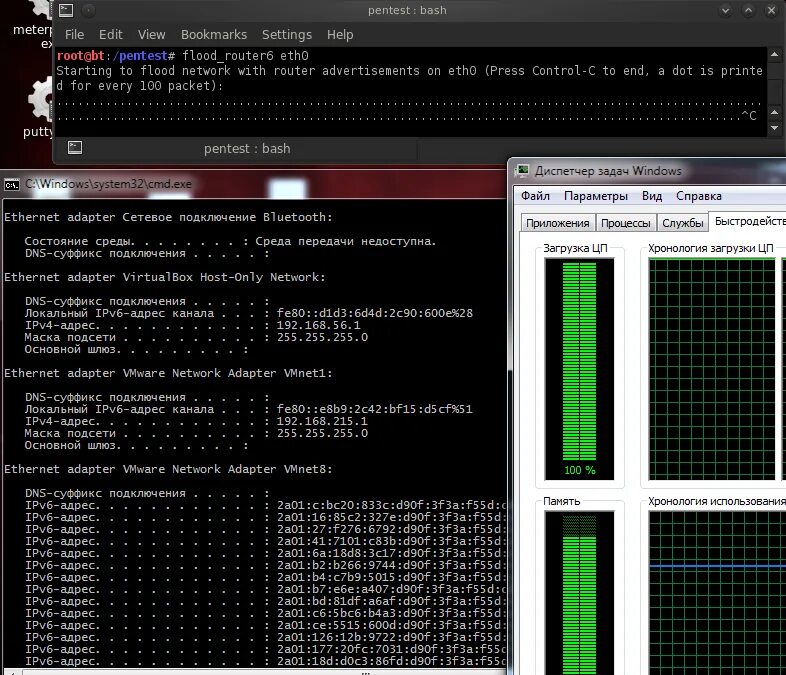The image size is (786, 675).
Task: Select the 'pentest : bash' terminal tab
Action: [x=236, y=149]
